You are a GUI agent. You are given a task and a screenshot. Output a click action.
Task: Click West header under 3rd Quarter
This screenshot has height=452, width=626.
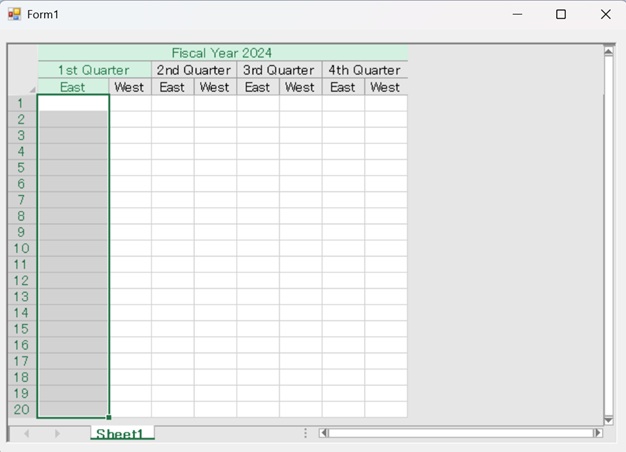coord(301,87)
